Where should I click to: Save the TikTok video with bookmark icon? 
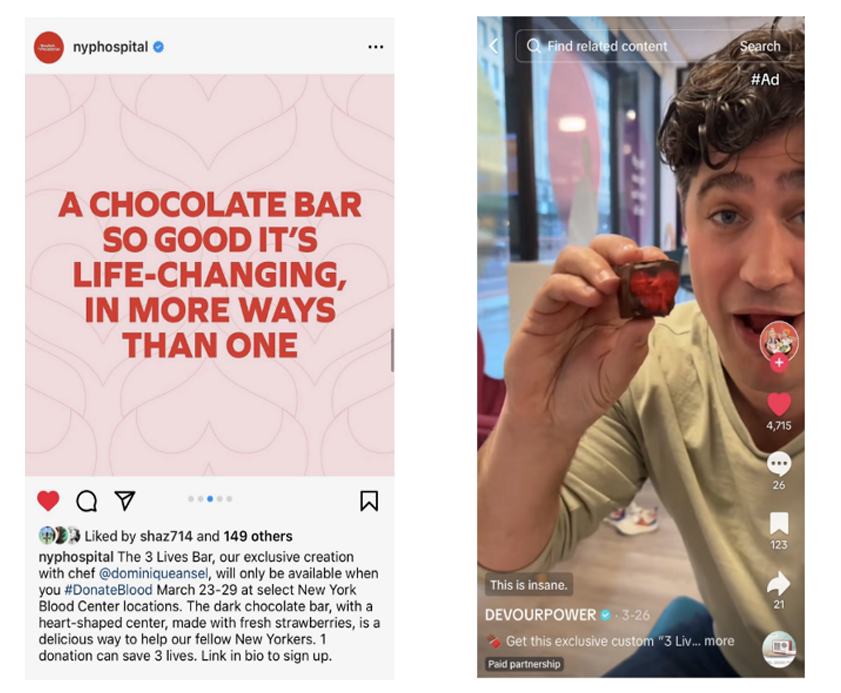779,524
